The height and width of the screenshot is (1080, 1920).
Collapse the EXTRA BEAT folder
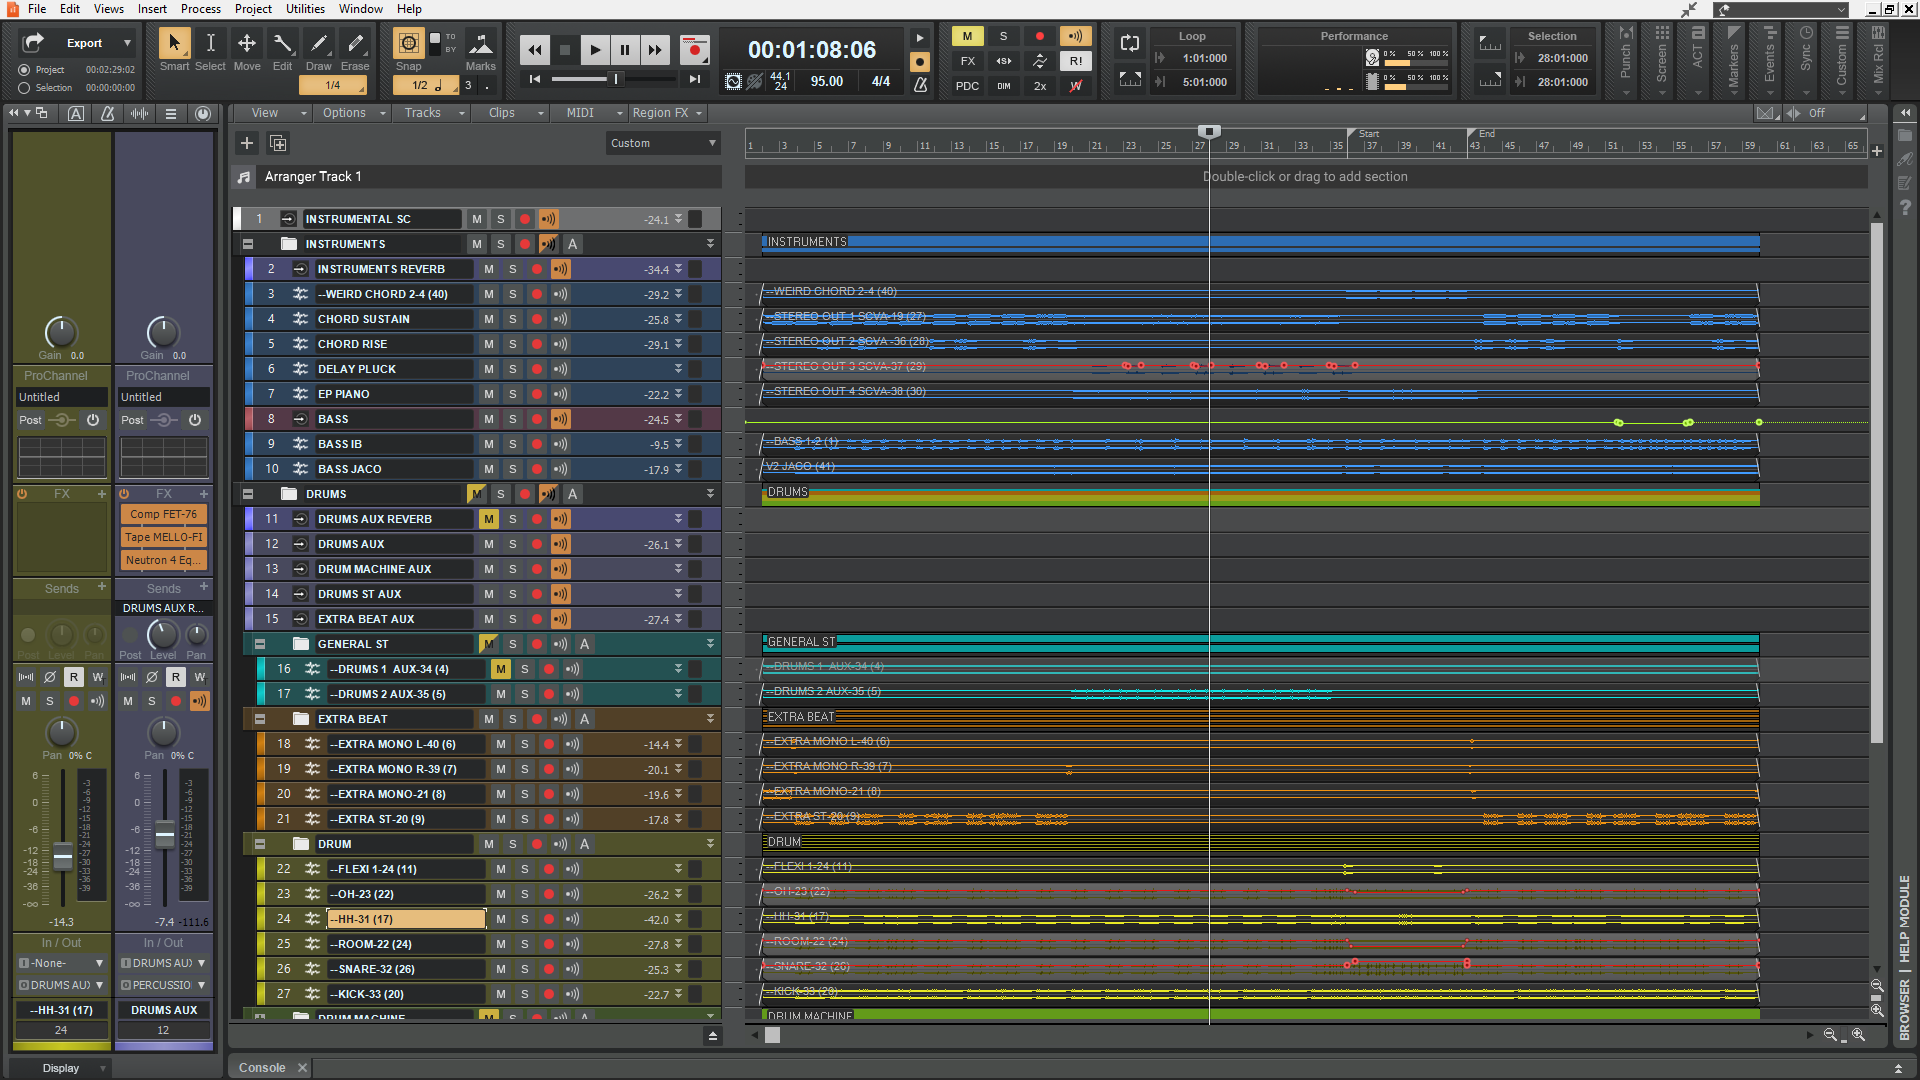(x=260, y=719)
